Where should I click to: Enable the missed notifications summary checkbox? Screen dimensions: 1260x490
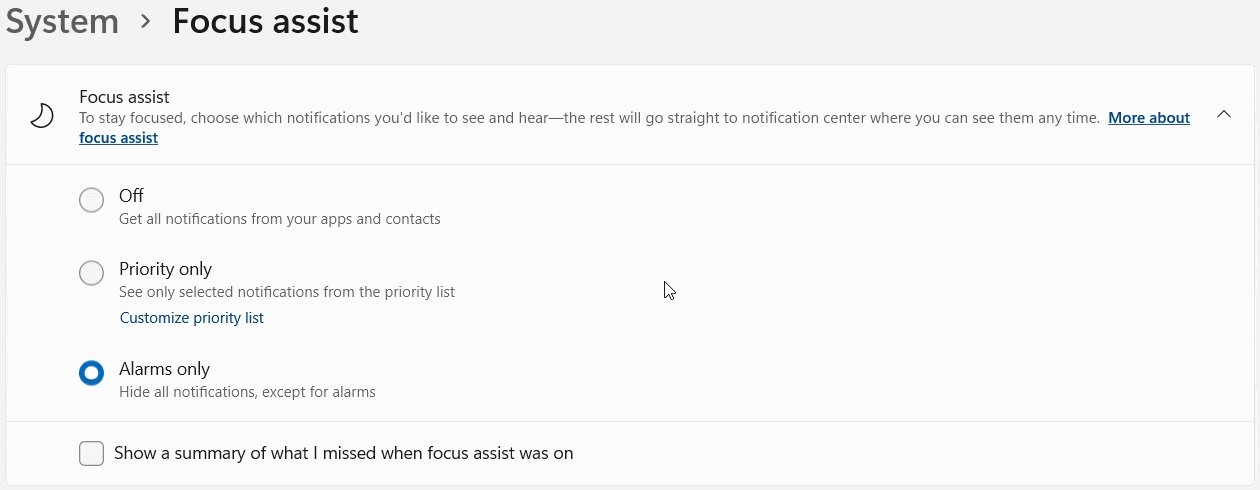[x=91, y=453]
